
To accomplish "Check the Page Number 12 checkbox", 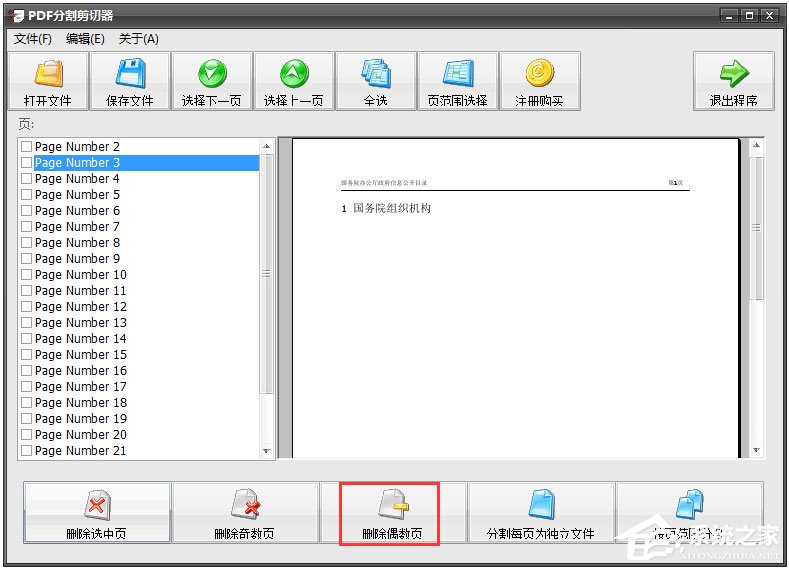I will pyautogui.click(x=26, y=306).
